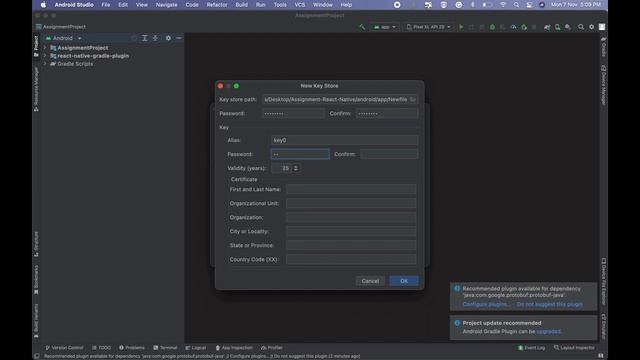Click the Make Project hammer icon

point(362,27)
